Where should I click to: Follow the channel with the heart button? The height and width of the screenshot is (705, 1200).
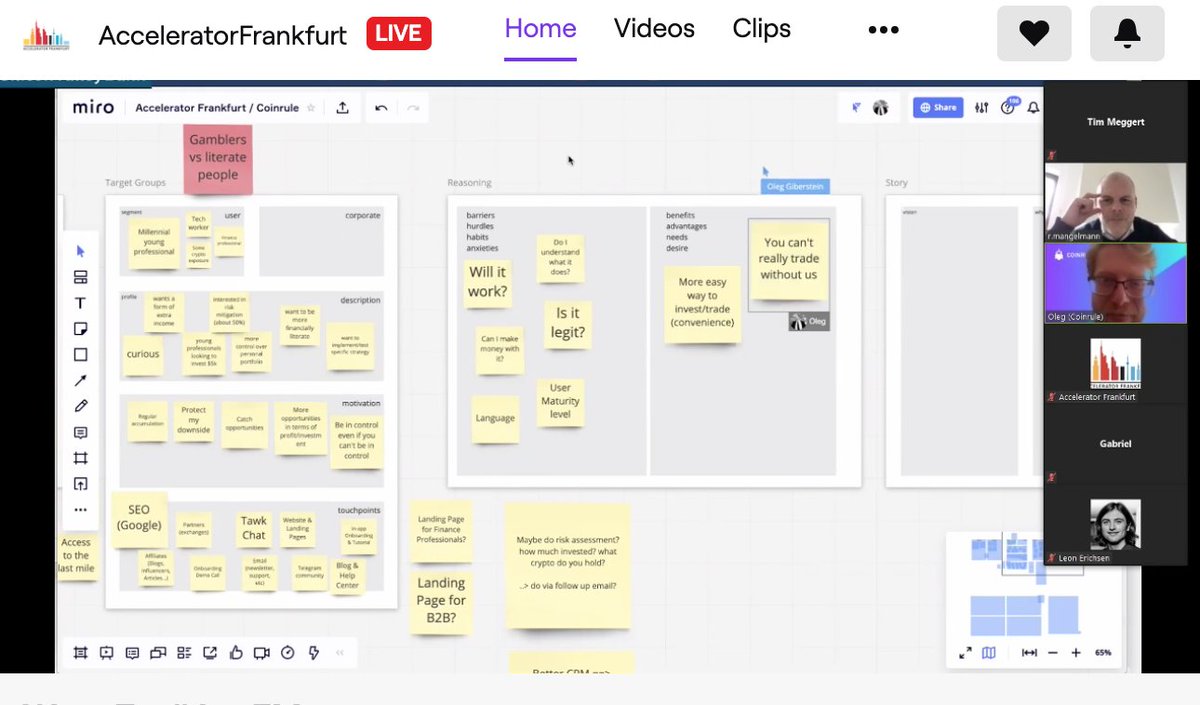pyautogui.click(x=1034, y=33)
